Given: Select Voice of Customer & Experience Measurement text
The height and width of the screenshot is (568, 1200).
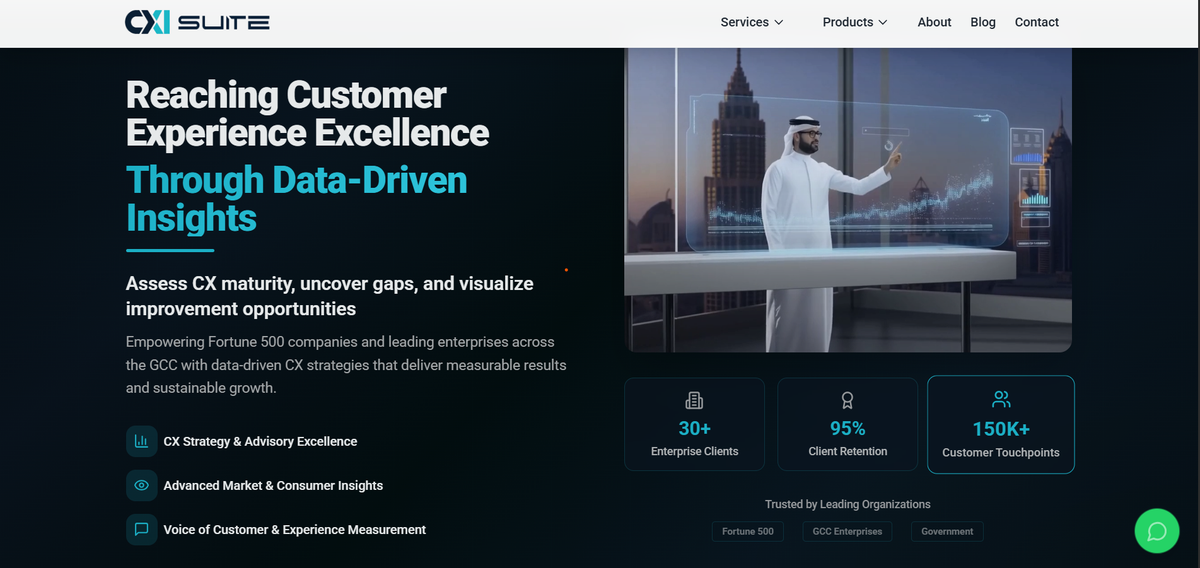Looking at the screenshot, I should click(295, 529).
